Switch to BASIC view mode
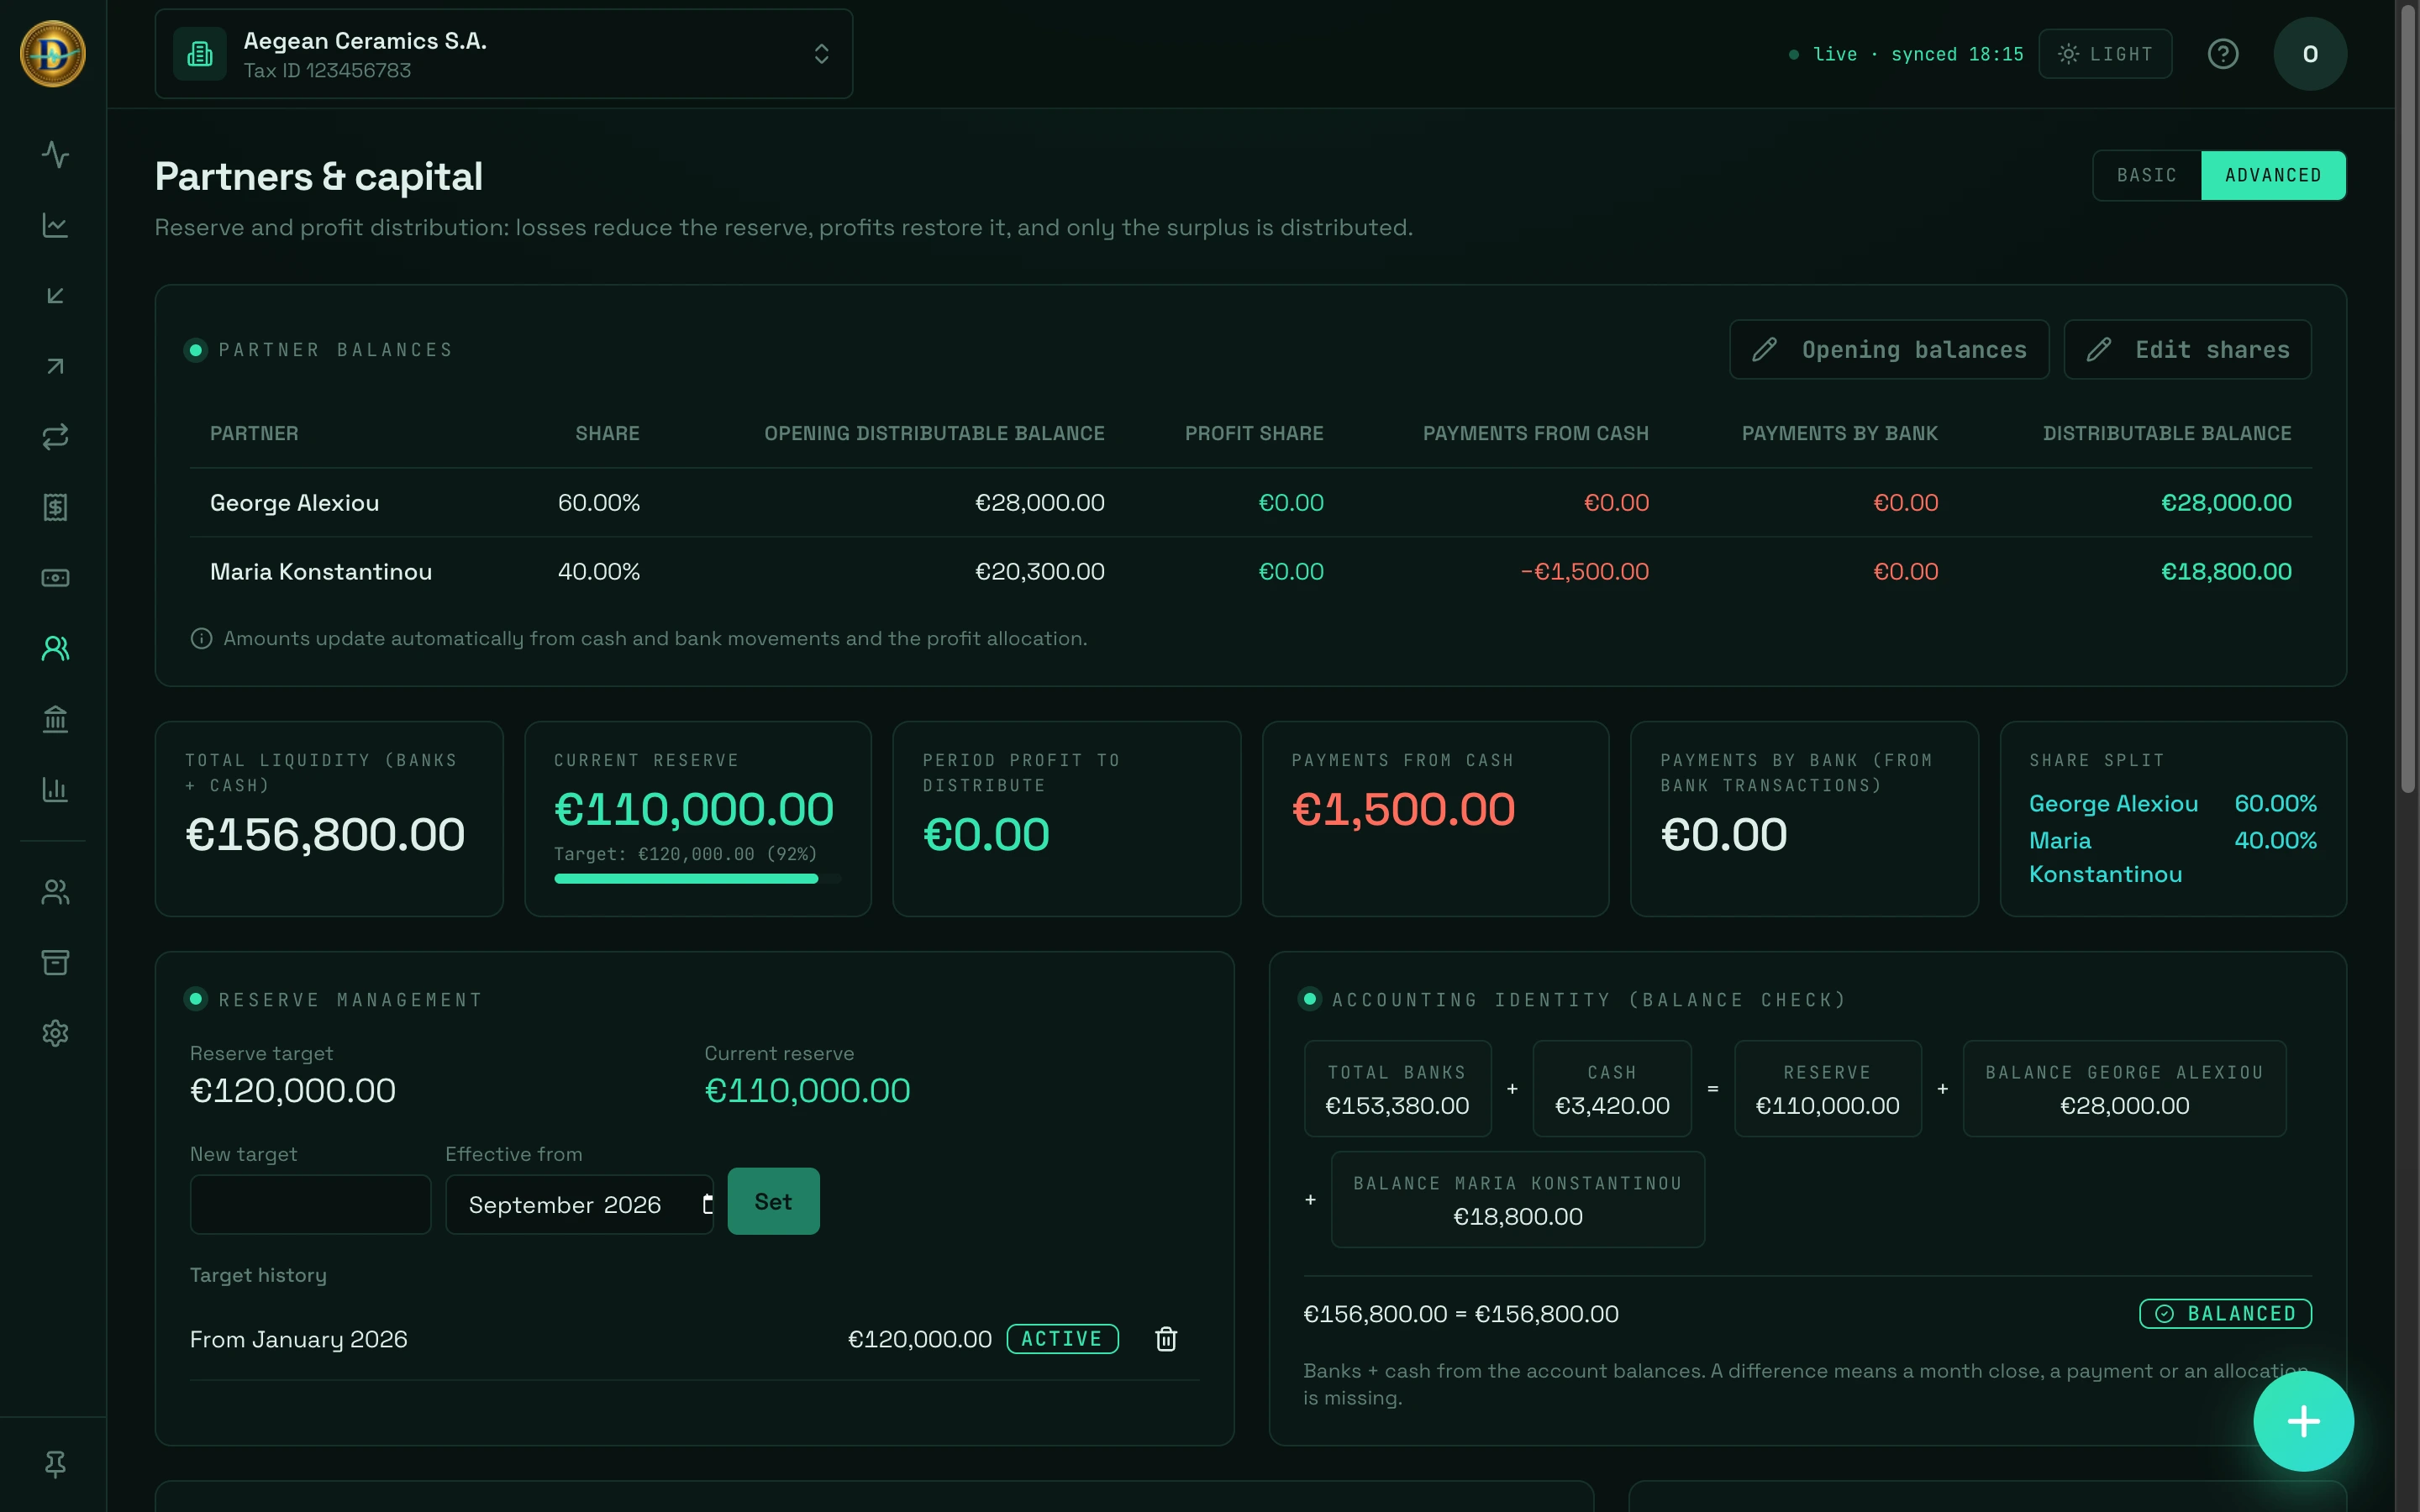 [2147, 175]
